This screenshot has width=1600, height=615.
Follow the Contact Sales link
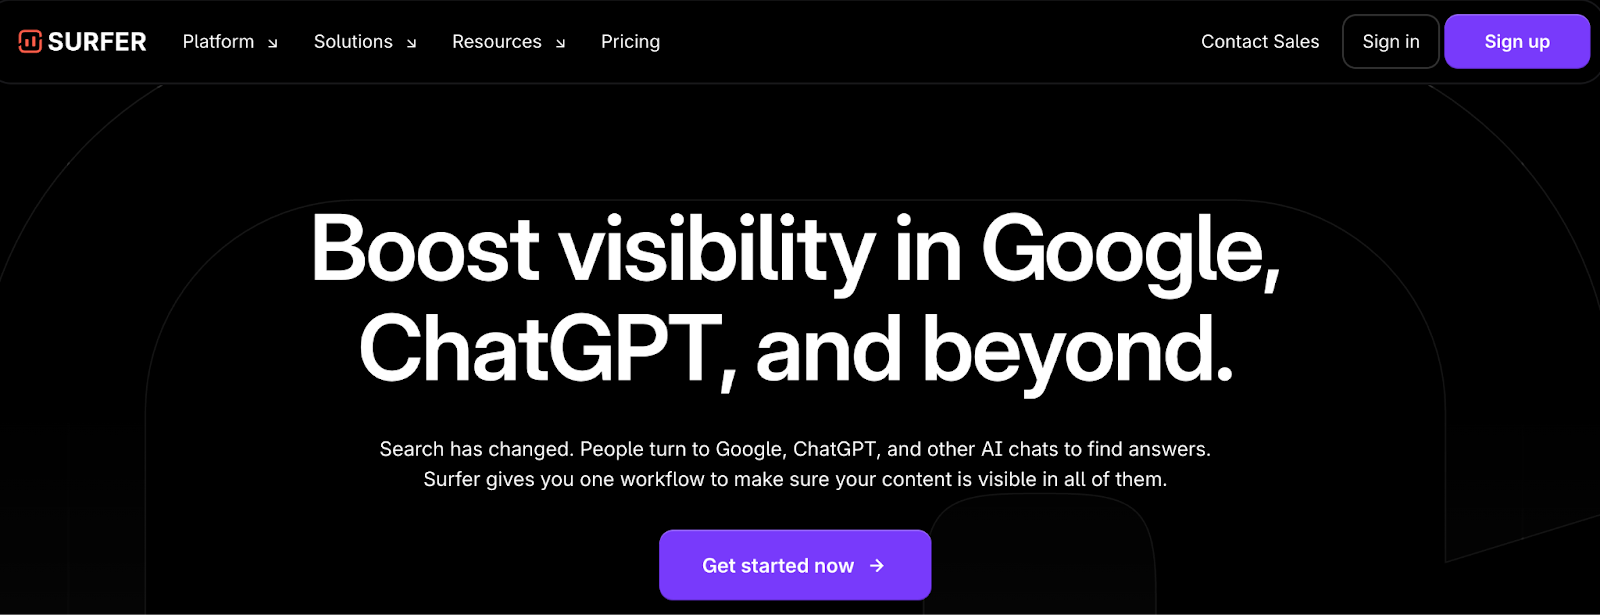[x=1260, y=42]
